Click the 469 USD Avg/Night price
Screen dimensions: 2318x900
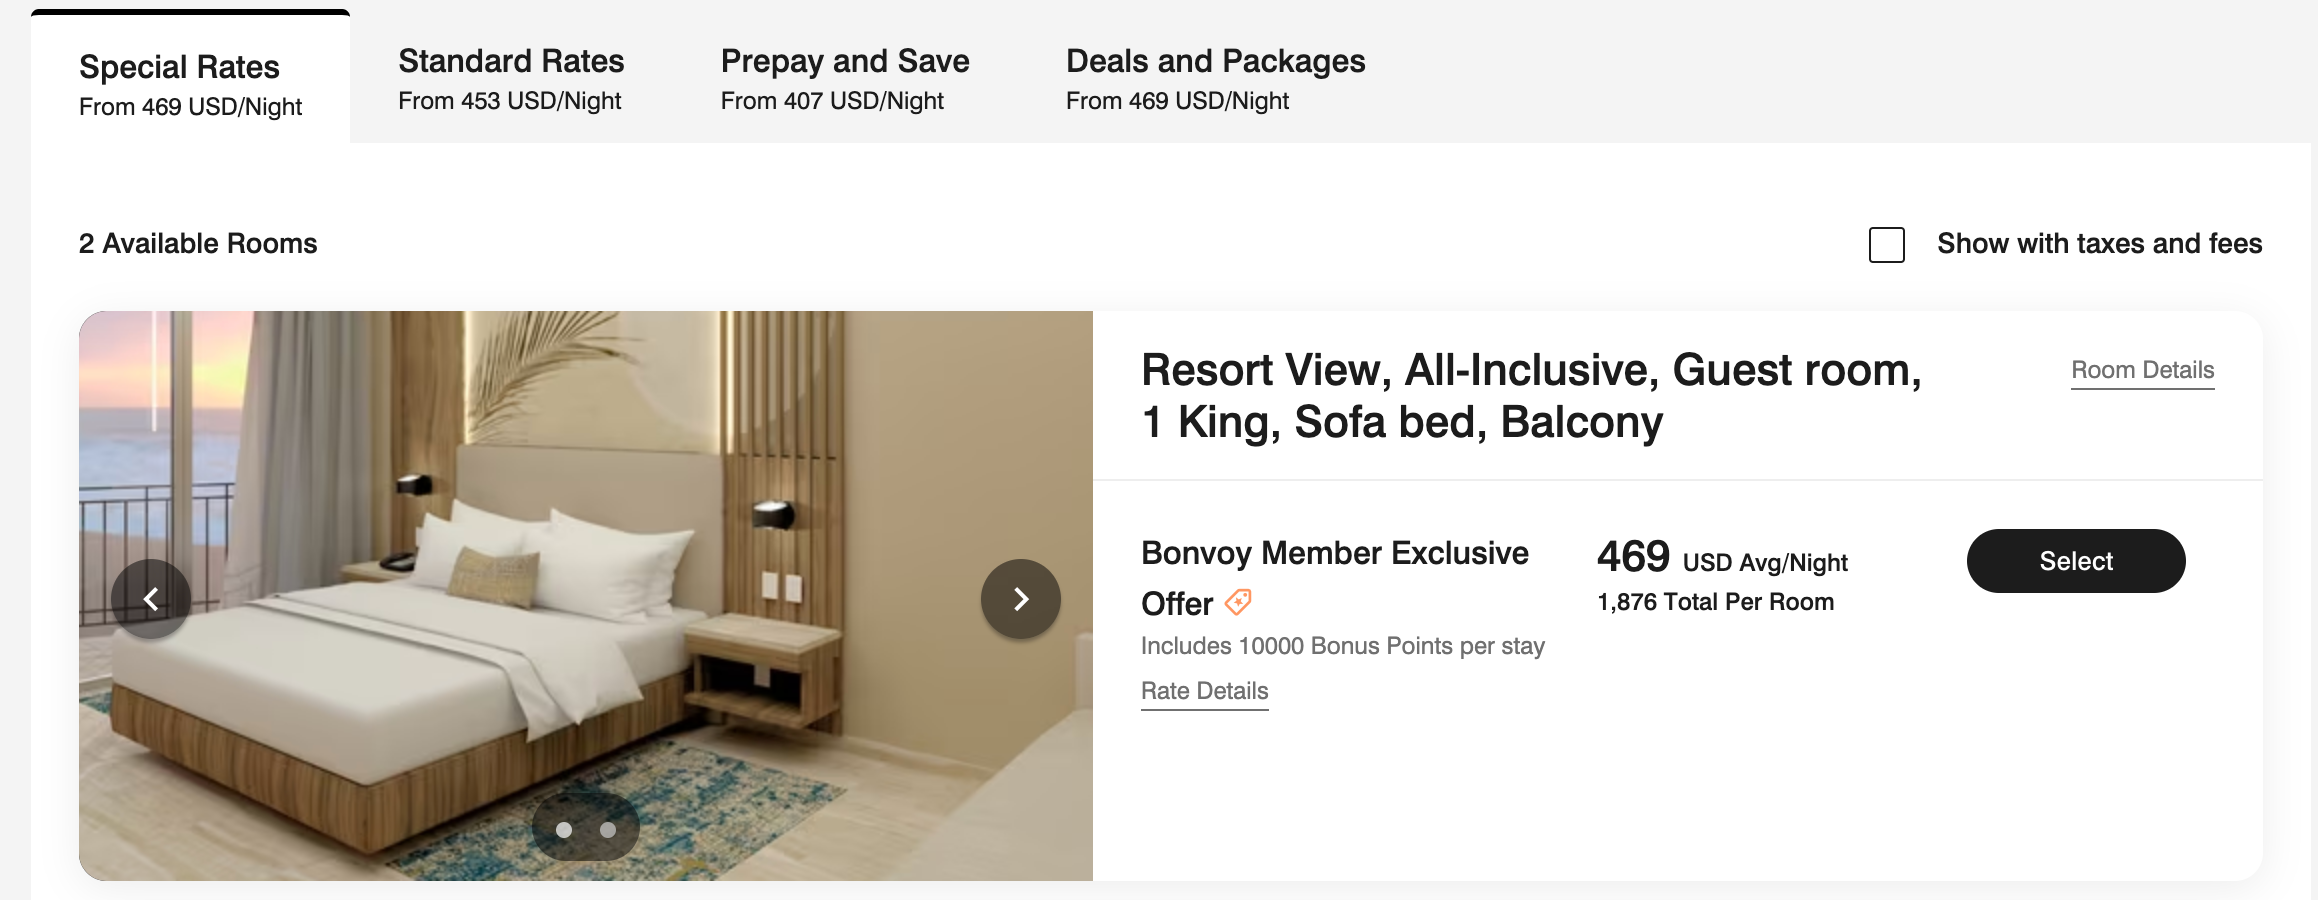pos(1722,558)
